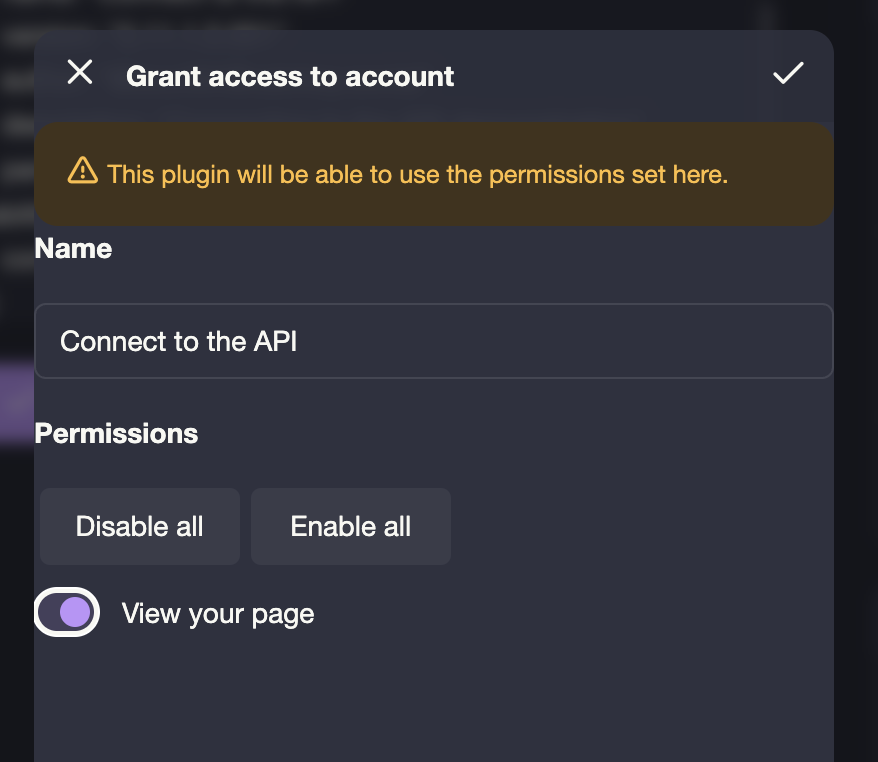Click the checkmark to confirm access grant
The width and height of the screenshot is (878, 762).
(788, 72)
